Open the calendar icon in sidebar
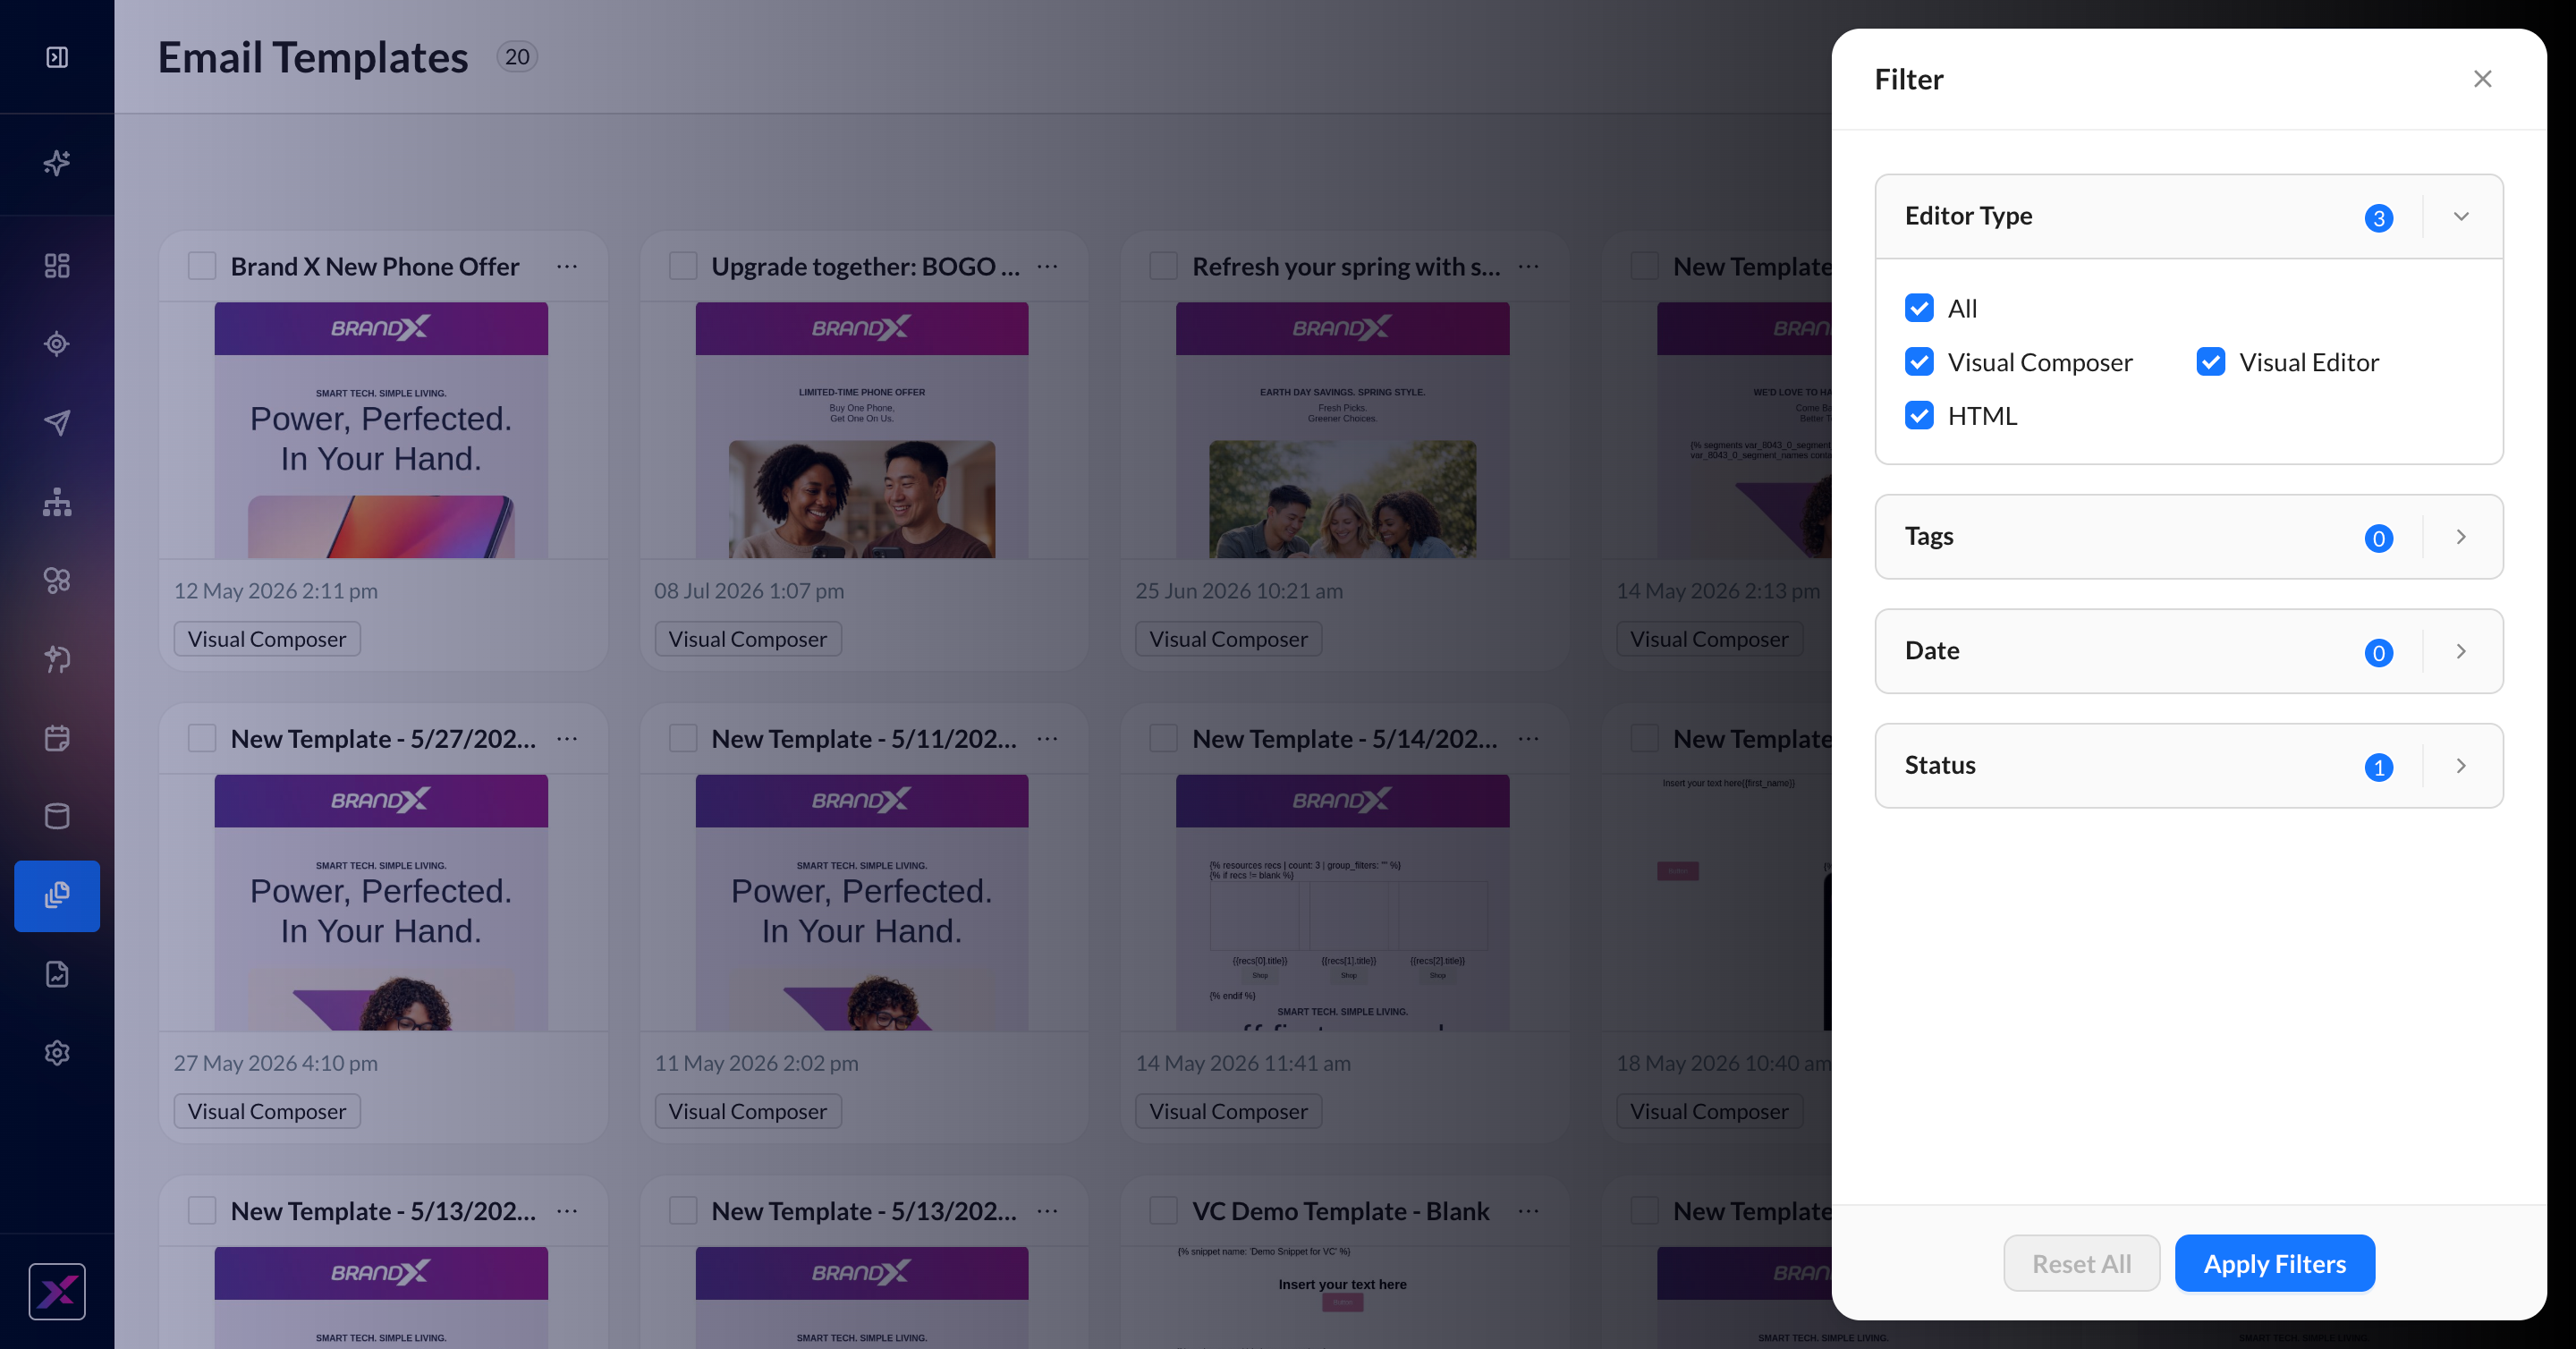This screenshot has width=2576, height=1349. tap(57, 738)
